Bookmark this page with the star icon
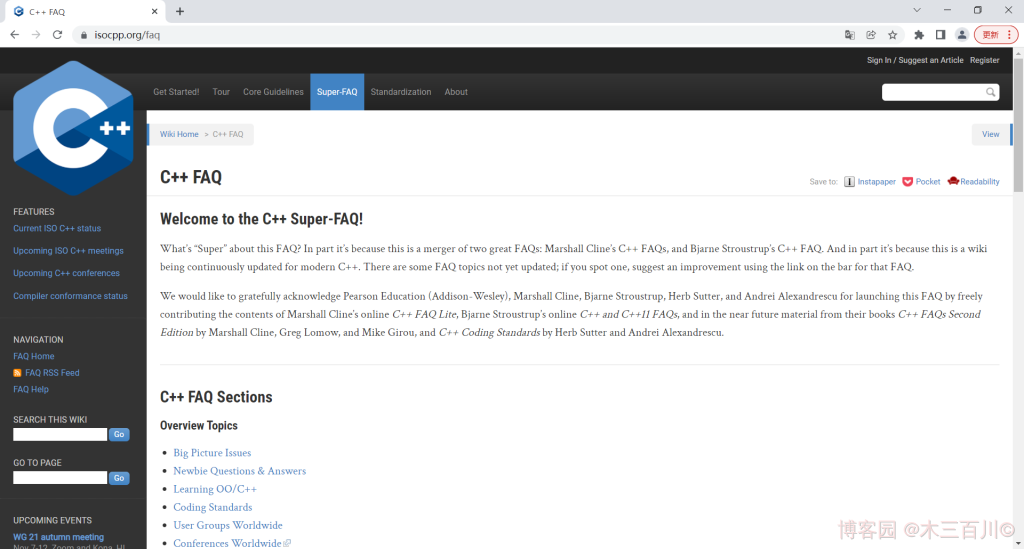1024x549 pixels. [x=892, y=35]
